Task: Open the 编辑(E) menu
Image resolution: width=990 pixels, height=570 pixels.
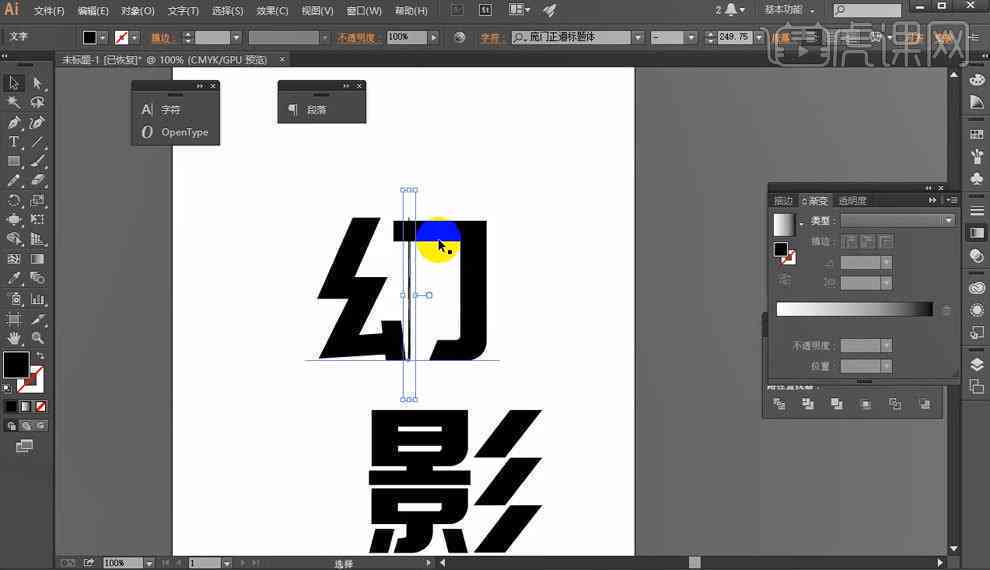Action: tap(93, 11)
